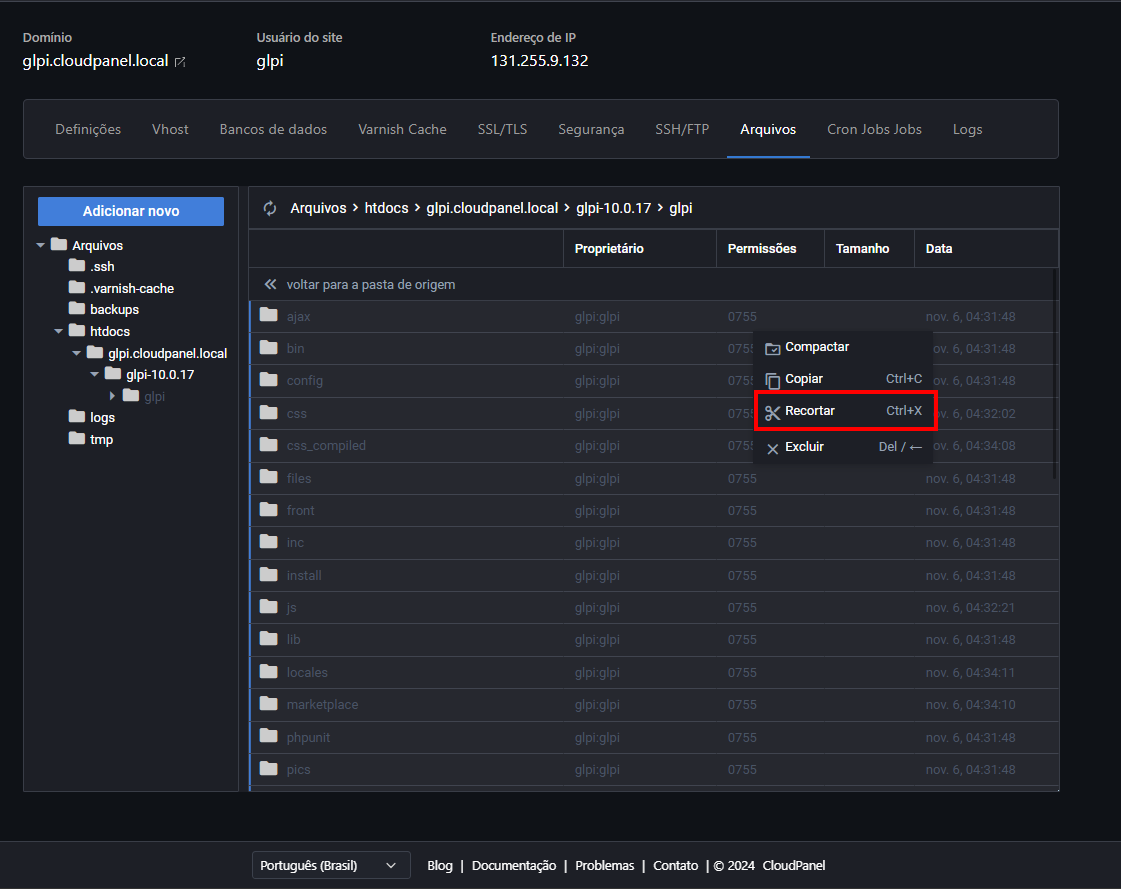Click the css folder icon
Image resolution: width=1121 pixels, height=889 pixels.
[269, 413]
